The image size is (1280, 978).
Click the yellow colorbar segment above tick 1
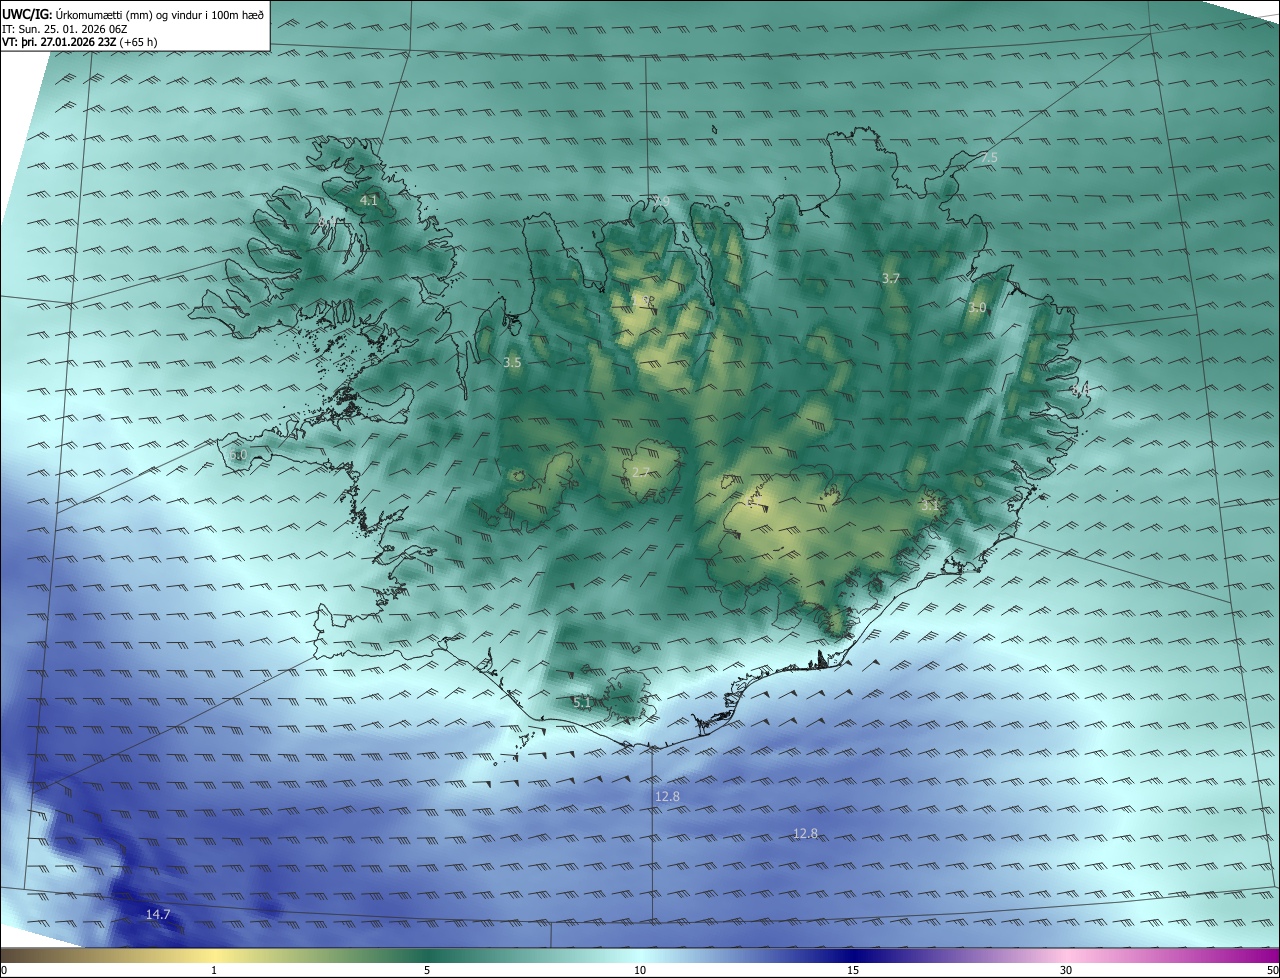click(x=213, y=955)
